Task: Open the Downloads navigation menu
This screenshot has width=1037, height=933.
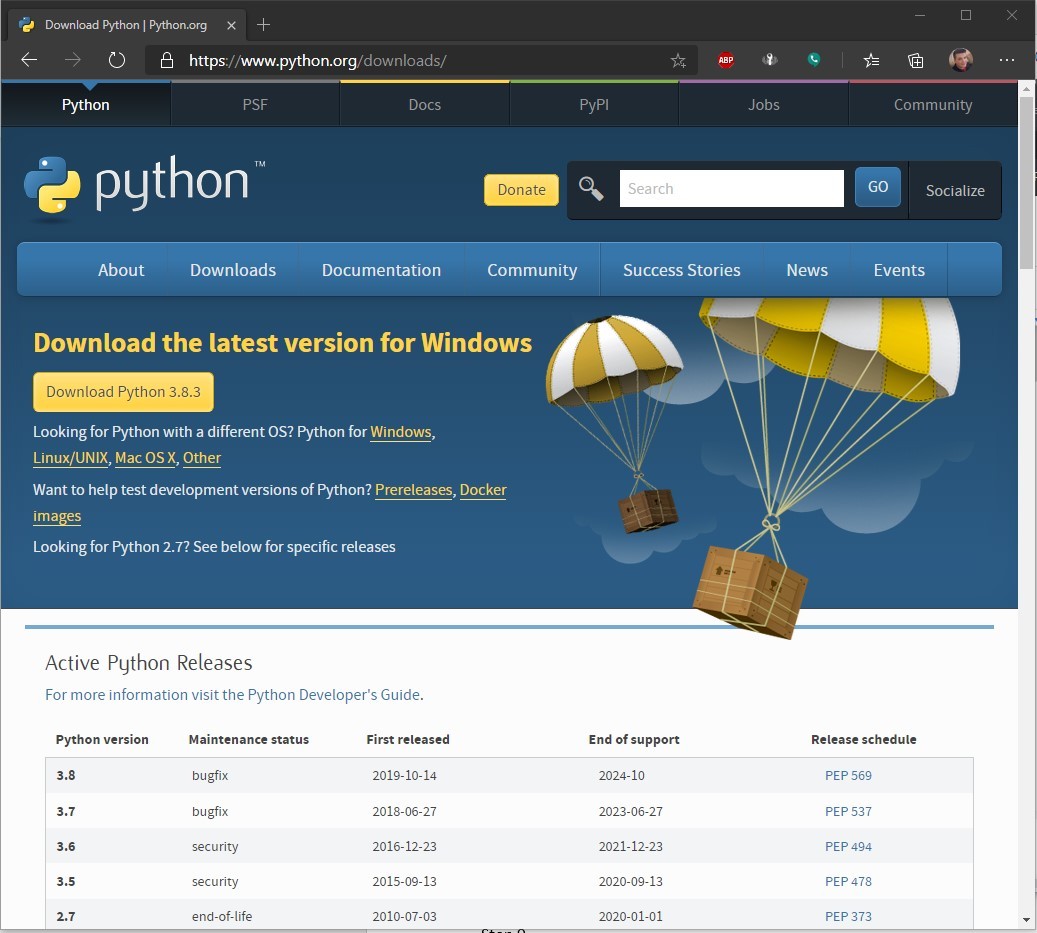Action: tap(232, 269)
